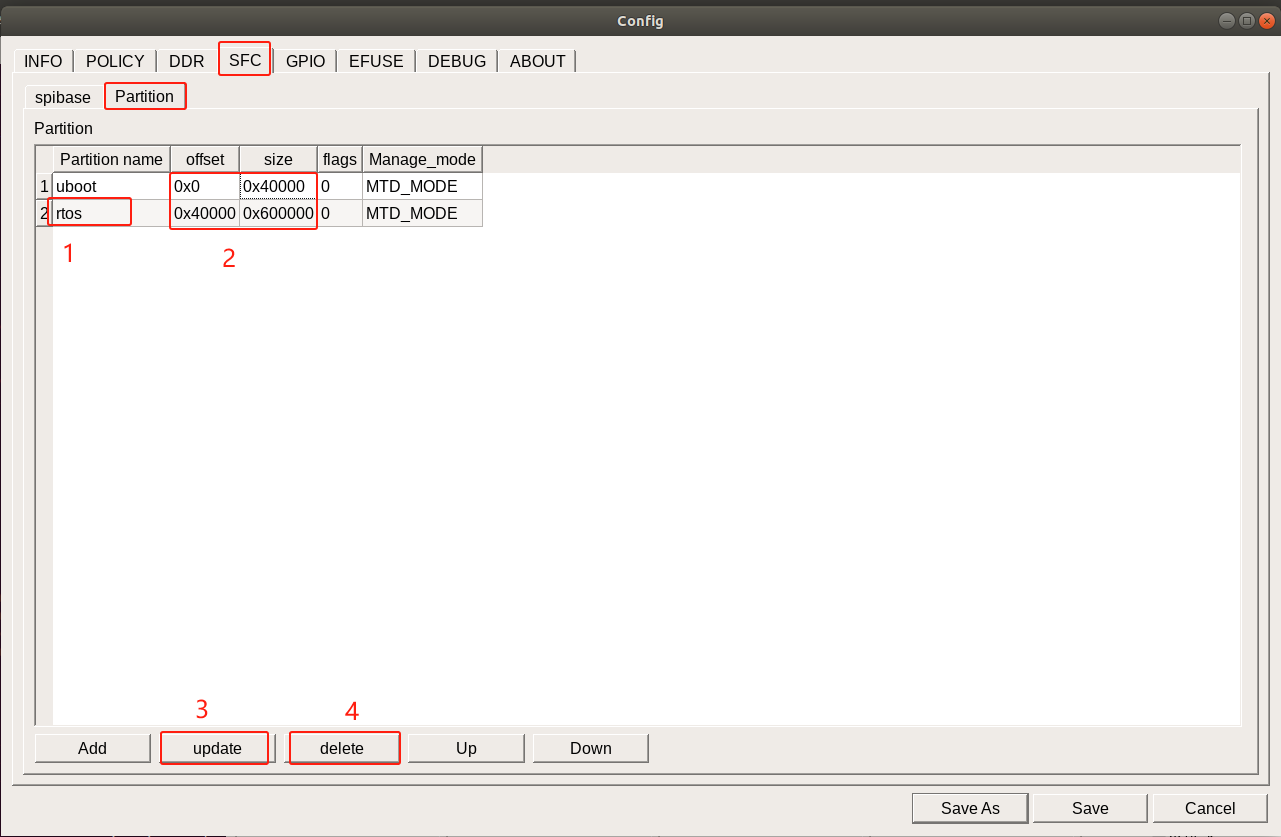Screen dimensions: 1281x837
Task: Open the DEBUG tab
Action: point(456,61)
